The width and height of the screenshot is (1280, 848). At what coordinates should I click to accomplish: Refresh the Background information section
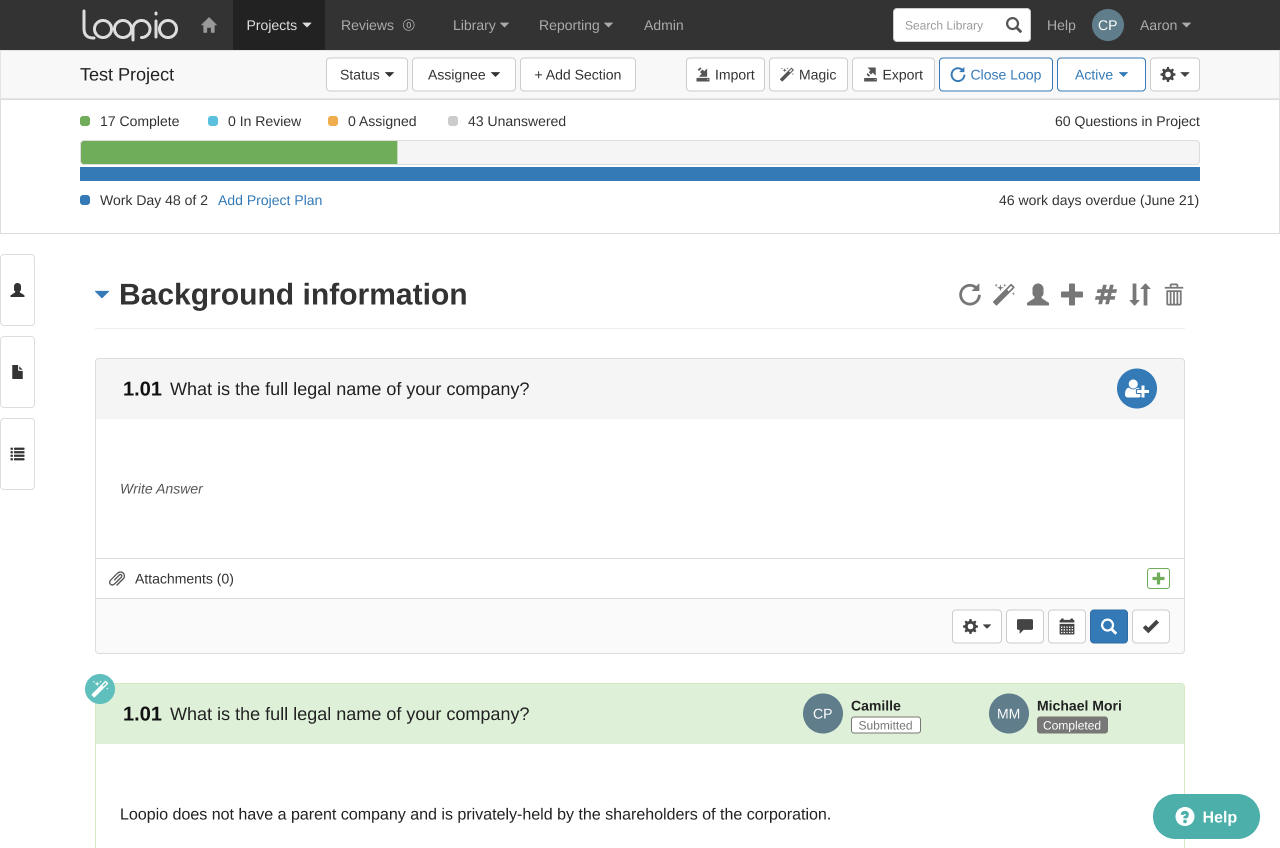coord(970,294)
